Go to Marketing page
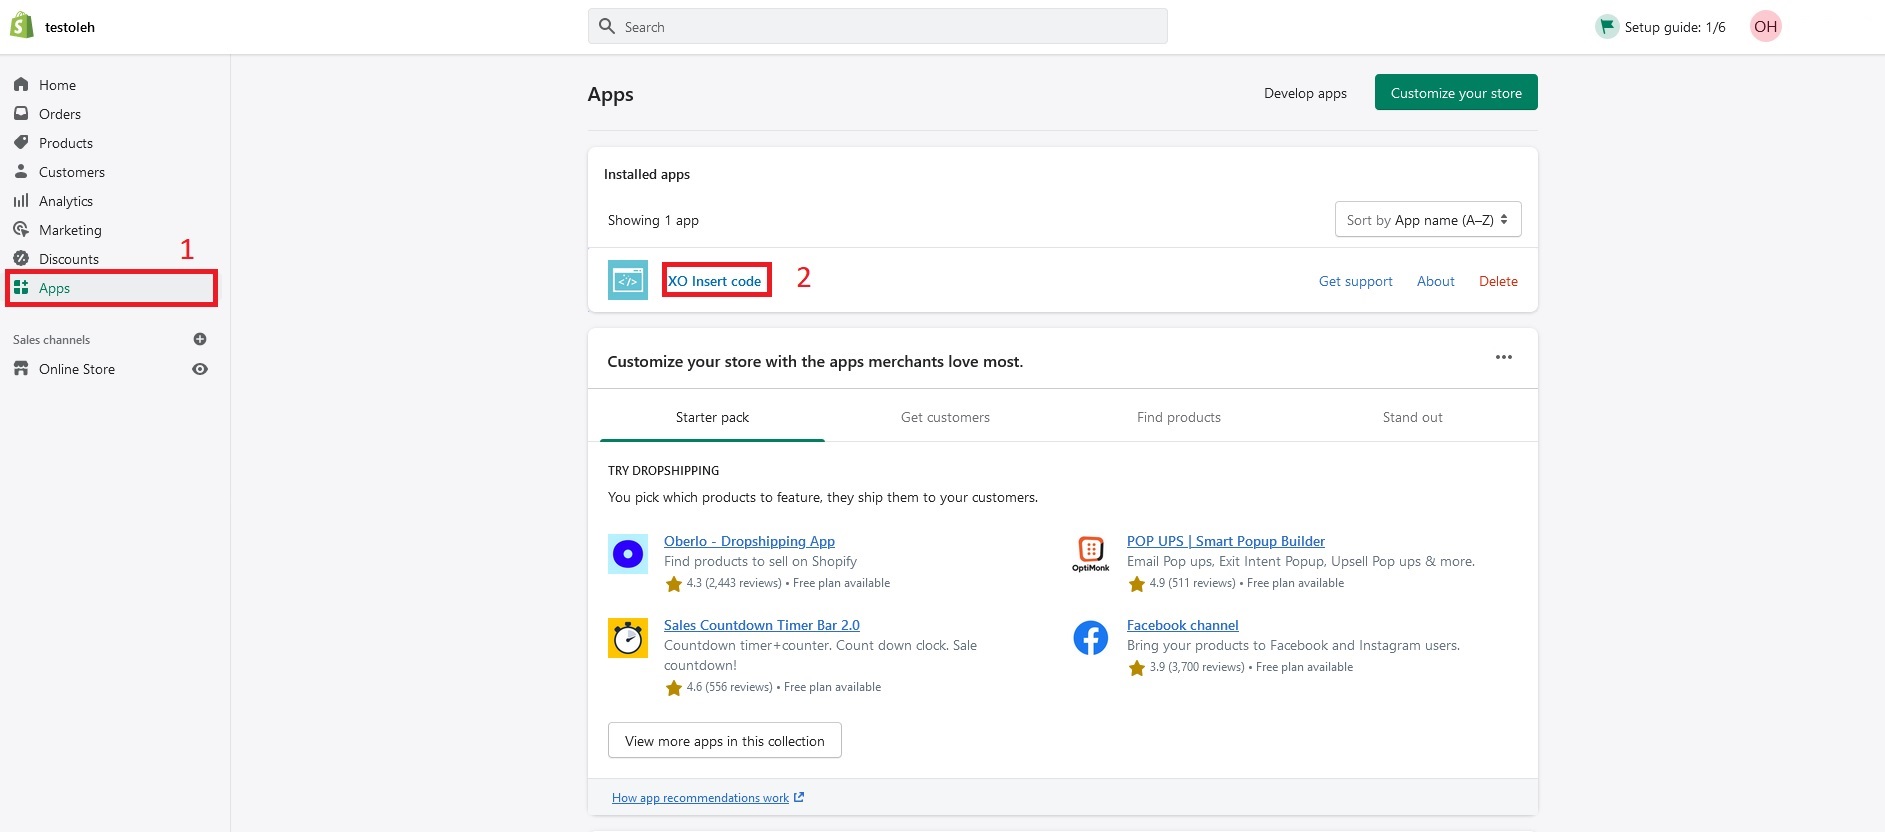The height and width of the screenshot is (832, 1885). pos(70,230)
